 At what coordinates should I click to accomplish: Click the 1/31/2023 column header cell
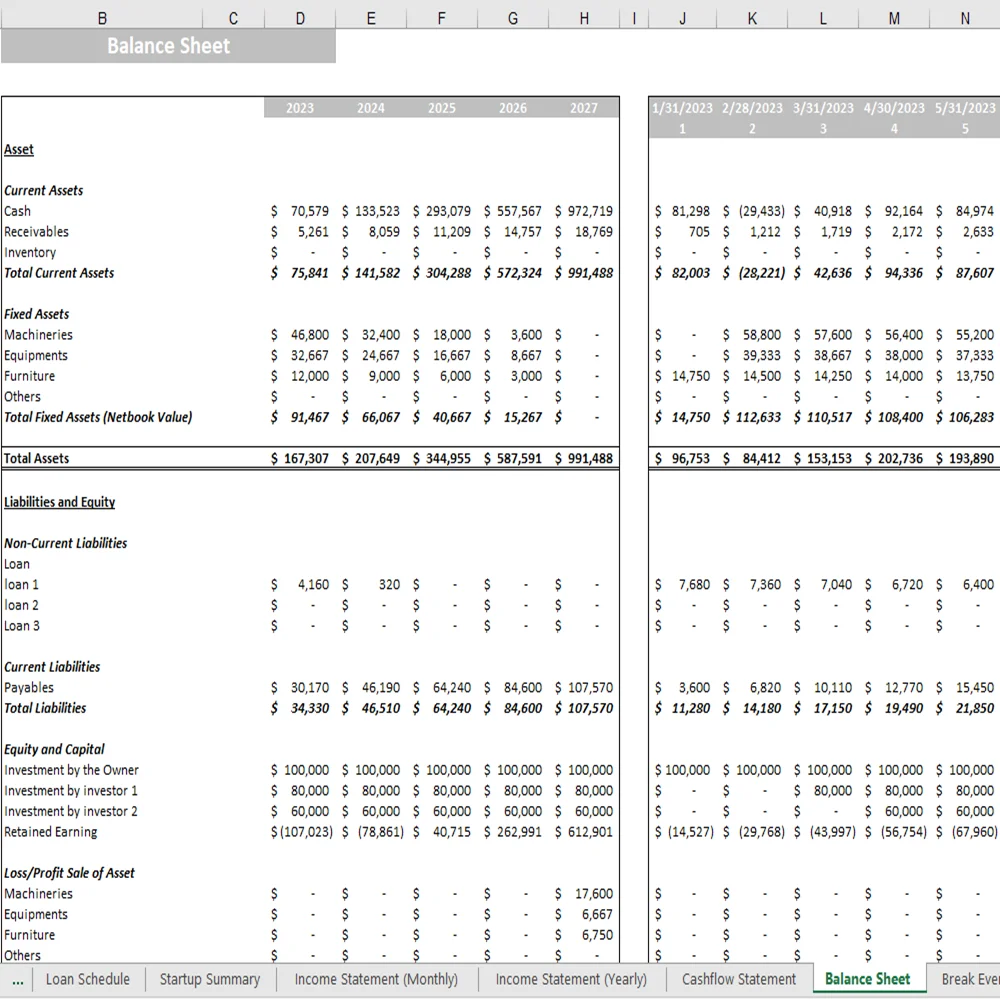pyautogui.click(x=682, y=107)
